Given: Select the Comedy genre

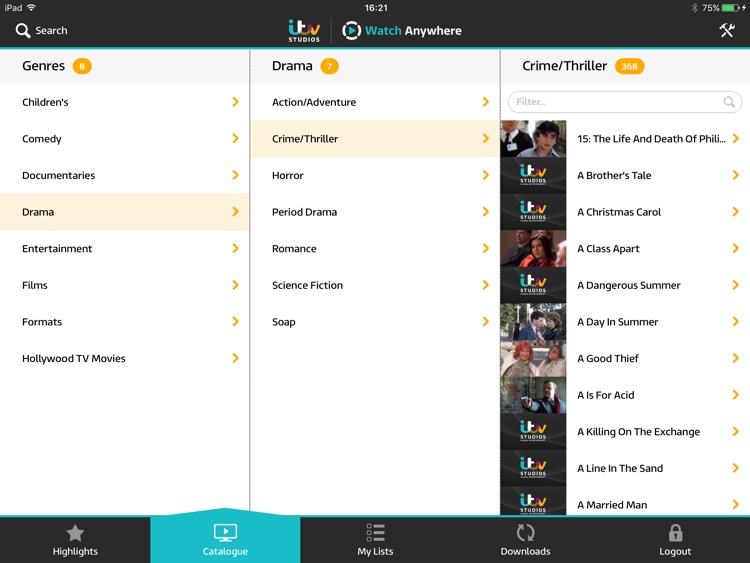Looking at the screenshot, I should pos(124,139).
